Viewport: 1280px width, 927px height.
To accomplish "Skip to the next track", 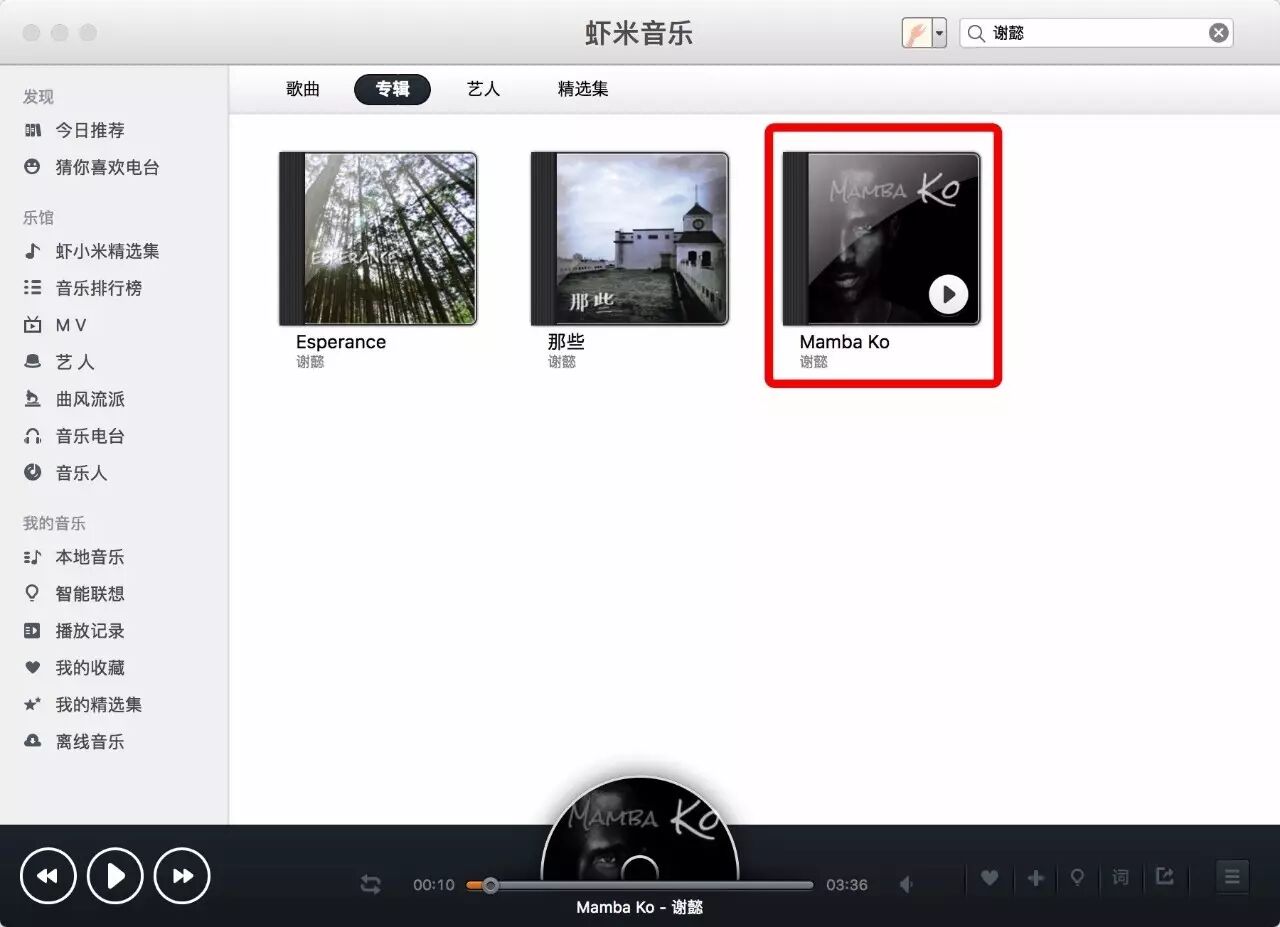I will [183, 876].
